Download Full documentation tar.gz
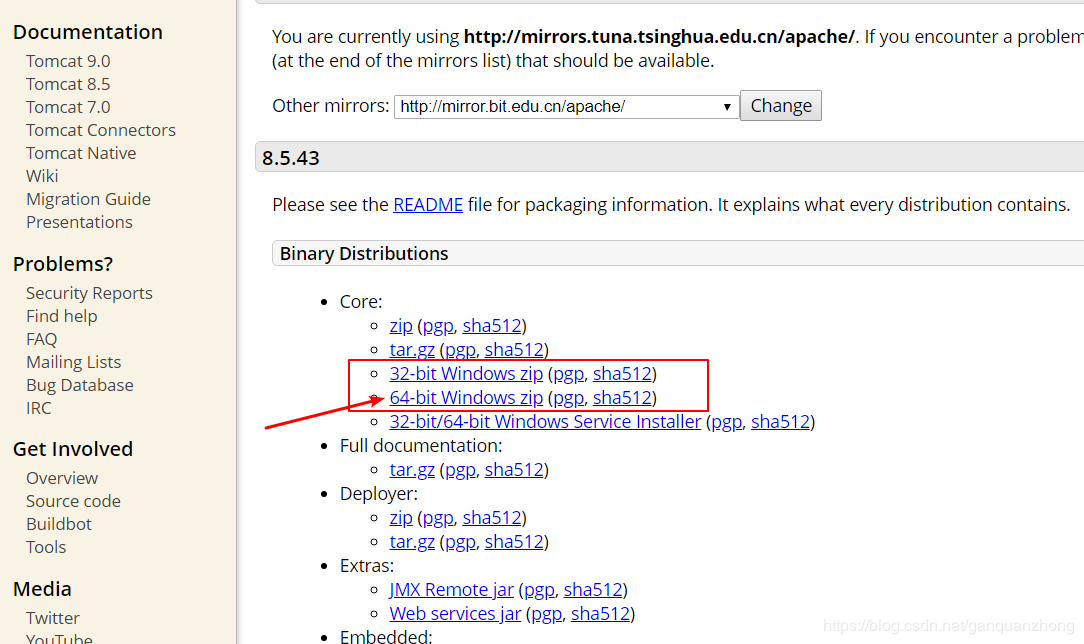 coord(412,470)
